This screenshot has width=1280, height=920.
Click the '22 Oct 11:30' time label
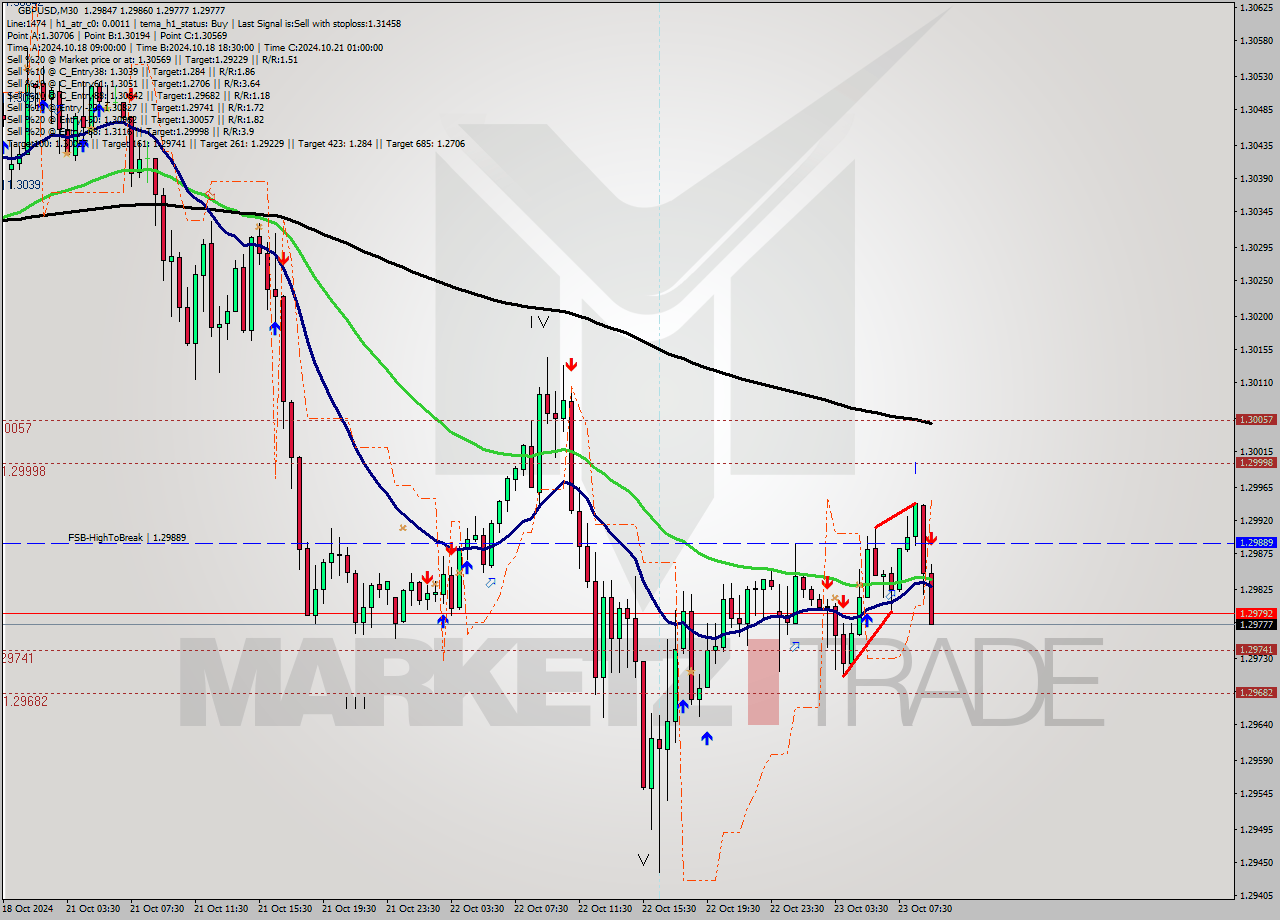coord(605,909)
